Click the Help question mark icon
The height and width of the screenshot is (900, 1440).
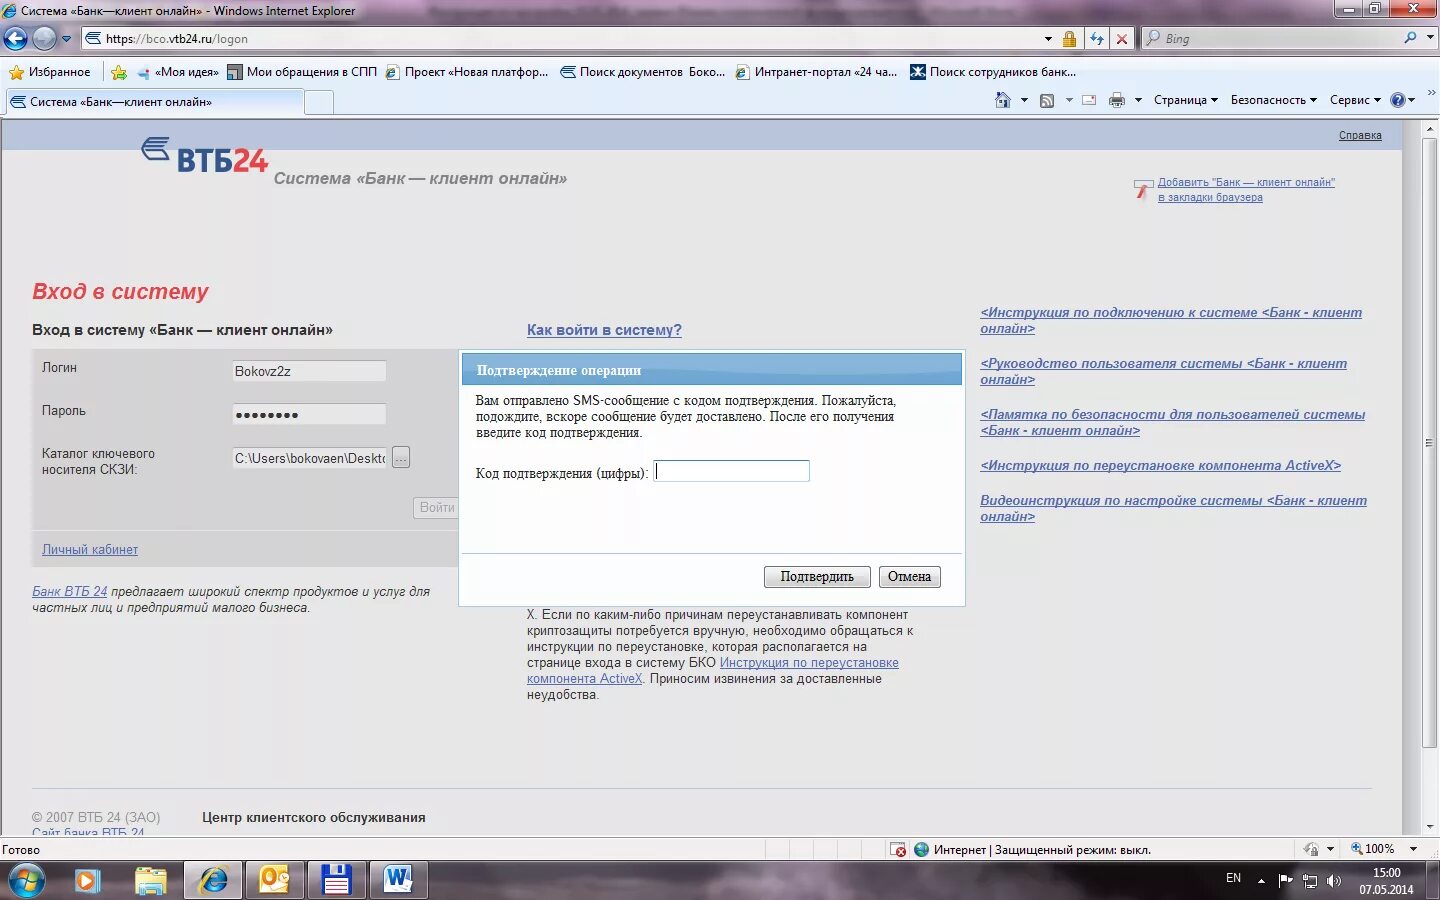click(x=1398, y=100)
